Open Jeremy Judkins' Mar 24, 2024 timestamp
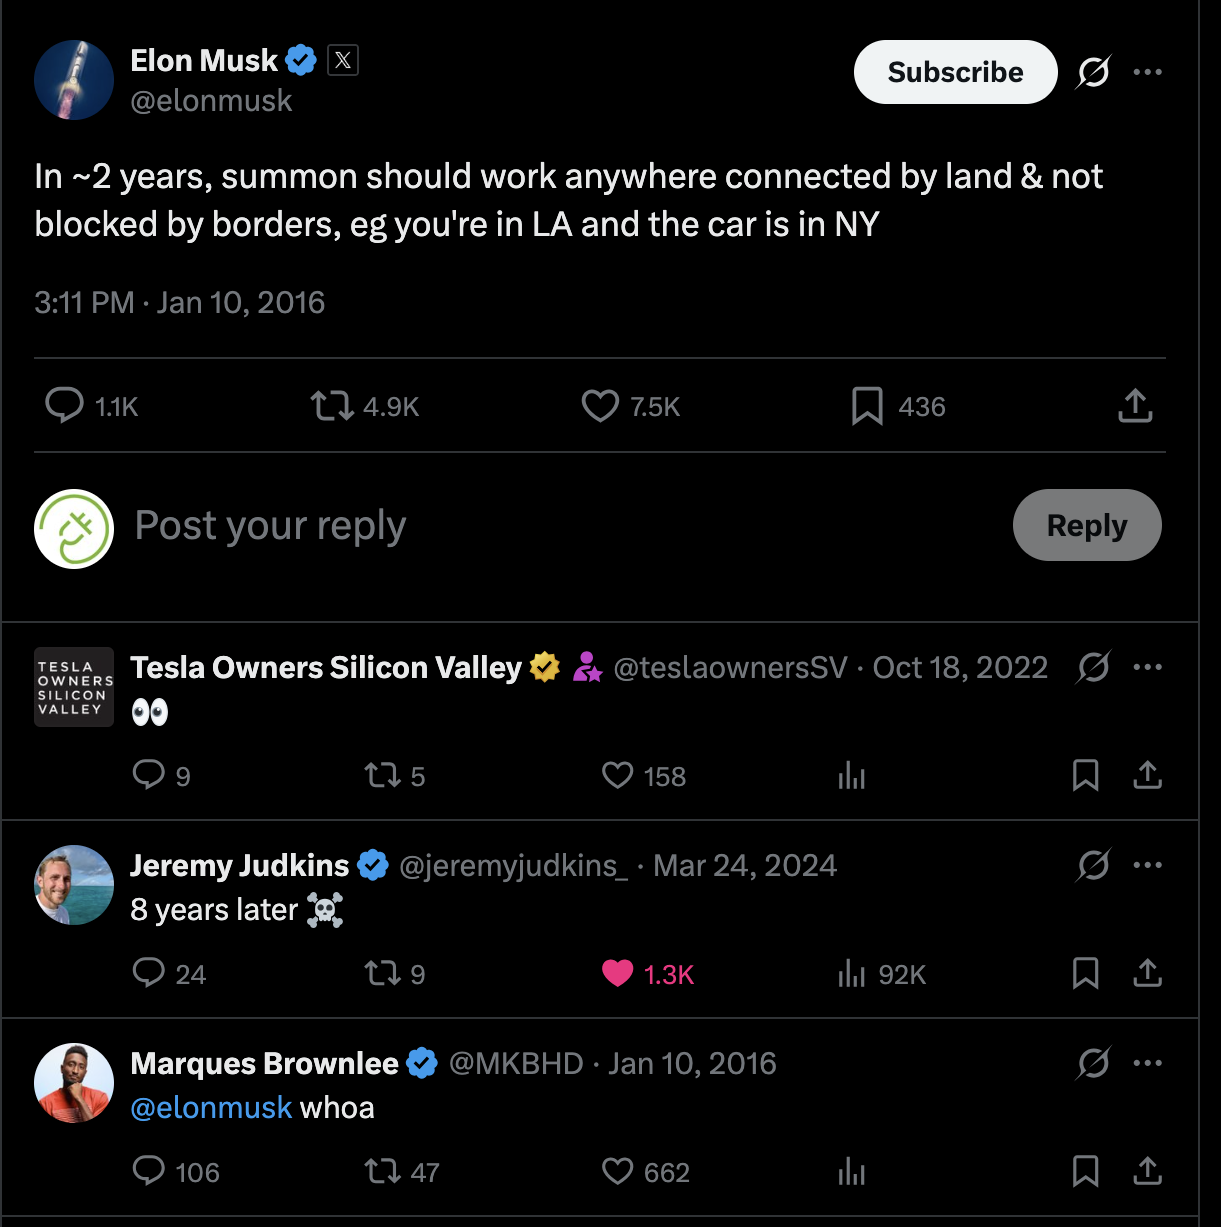This screenshot has height=1227, width=1221. pyautogui.click(x=745, y=865)
